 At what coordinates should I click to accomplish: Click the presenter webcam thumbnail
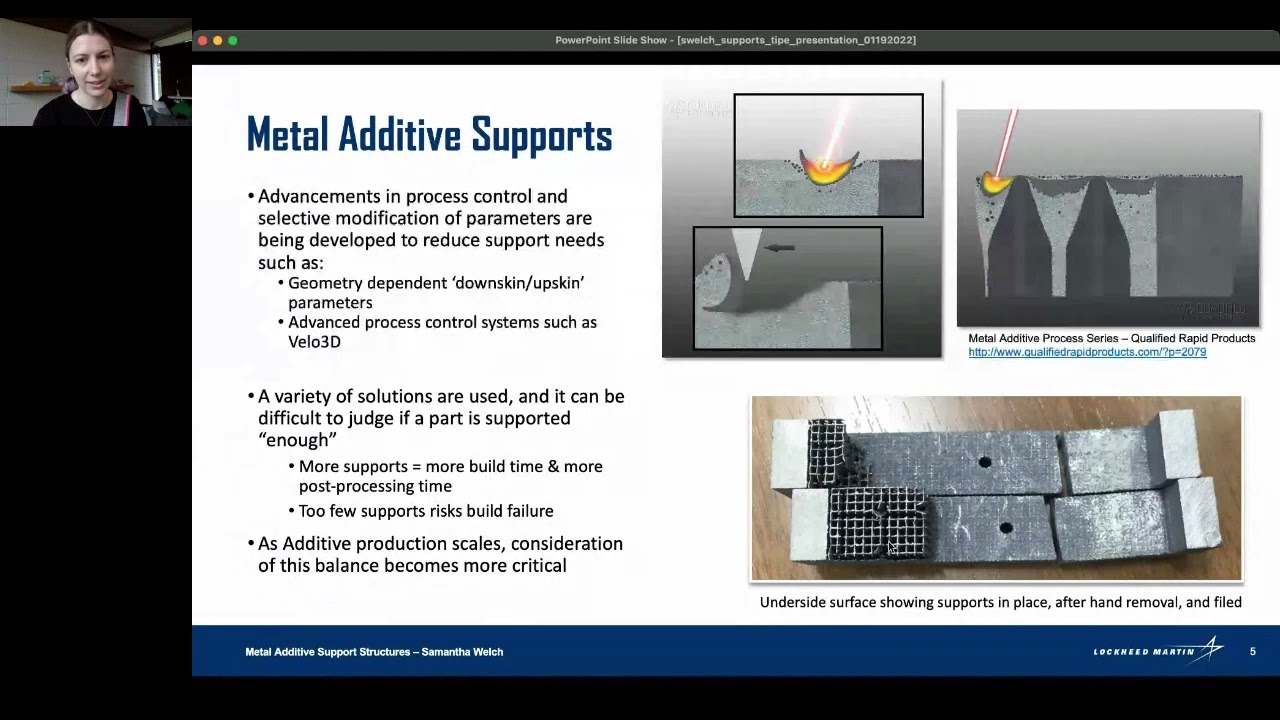96,71
